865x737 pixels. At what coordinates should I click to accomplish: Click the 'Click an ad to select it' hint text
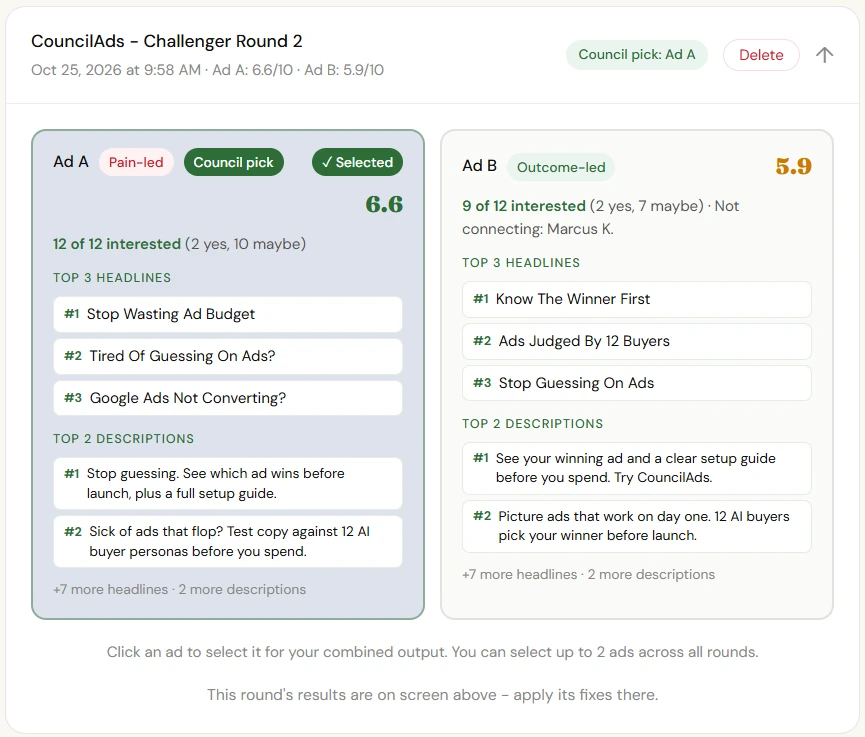[432, 652]
